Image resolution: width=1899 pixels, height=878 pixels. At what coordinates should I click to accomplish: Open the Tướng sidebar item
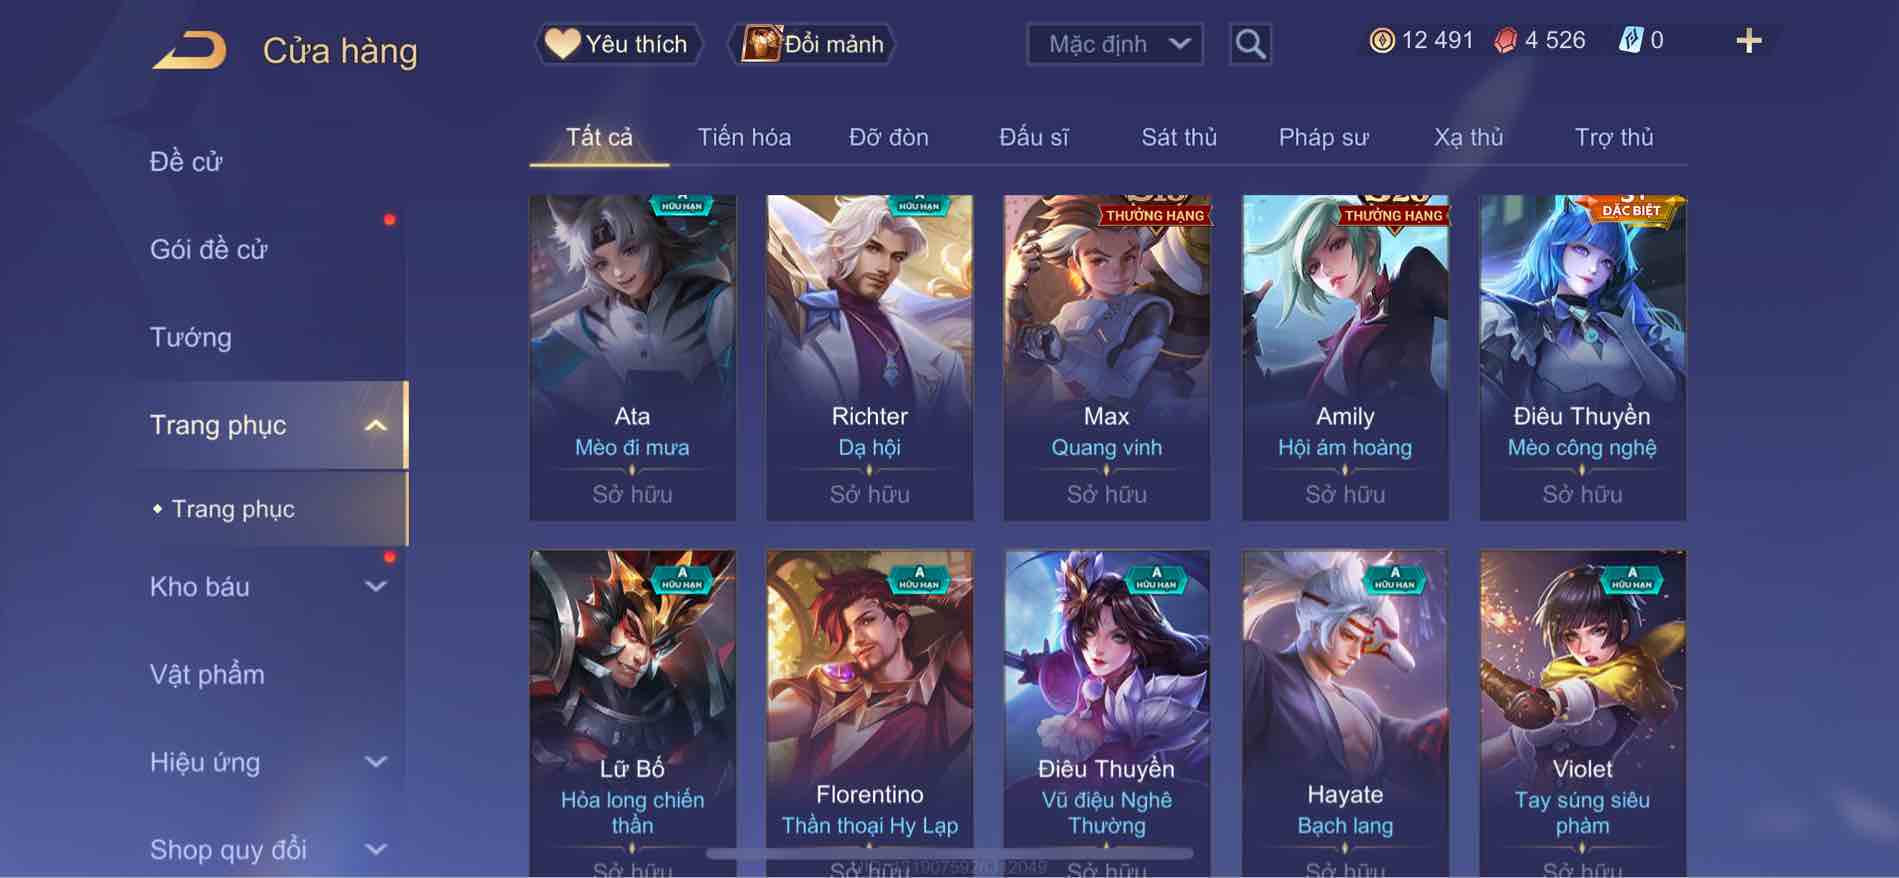190,337
